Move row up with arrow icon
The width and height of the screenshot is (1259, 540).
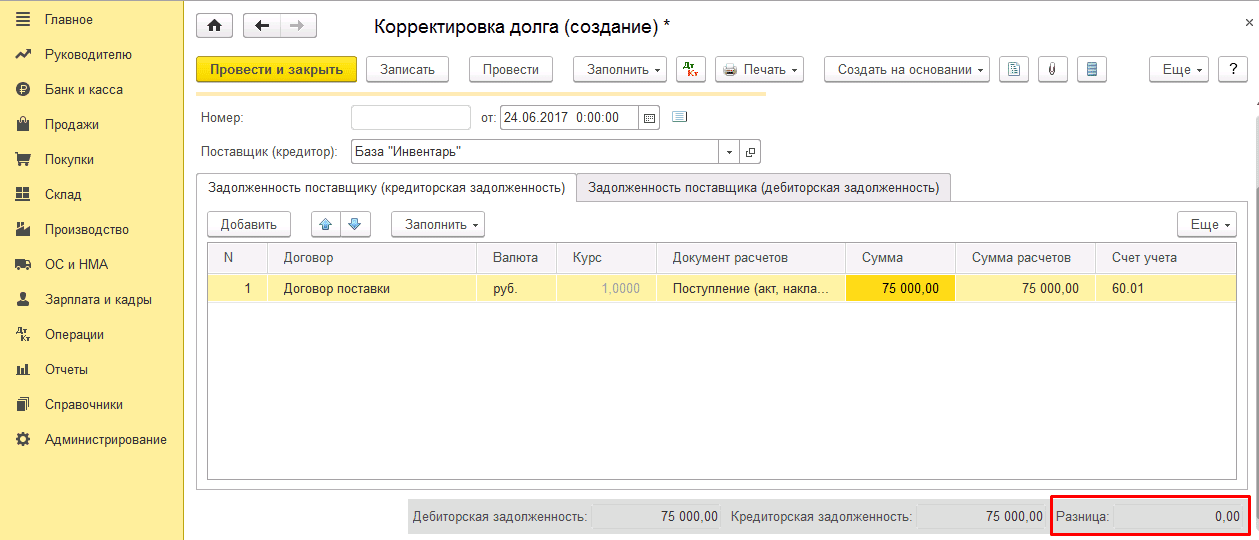point(326,224)
